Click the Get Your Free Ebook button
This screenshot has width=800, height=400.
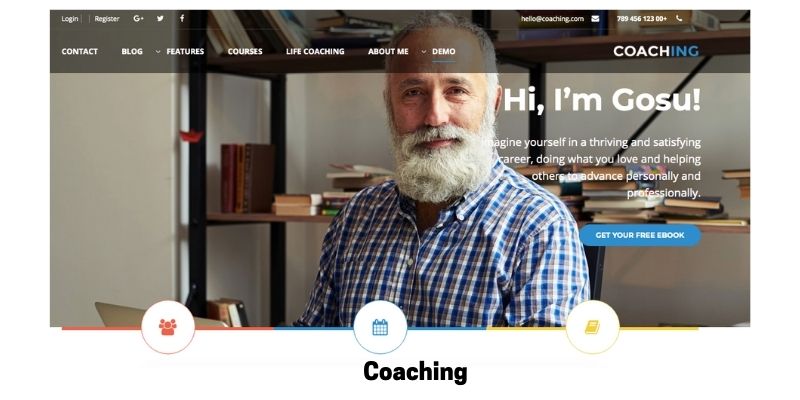click(x=640, y=235)
